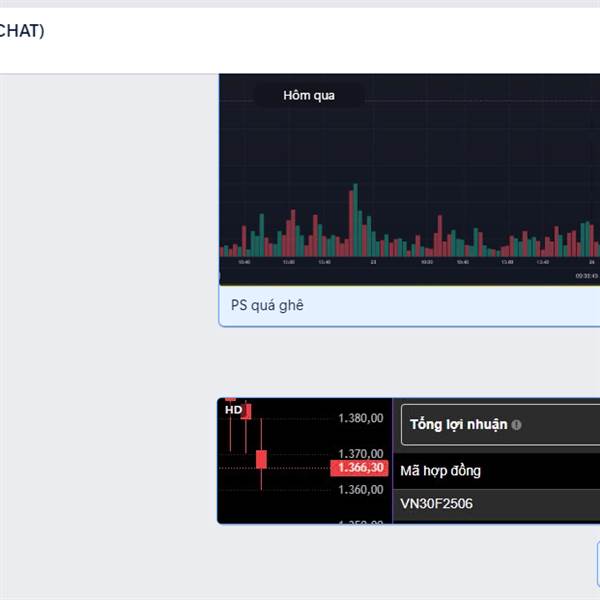Viewport: 600px width, 600px height.
Task: Click the 1.360,00 price axis label
Action: [x=360, y=489]
